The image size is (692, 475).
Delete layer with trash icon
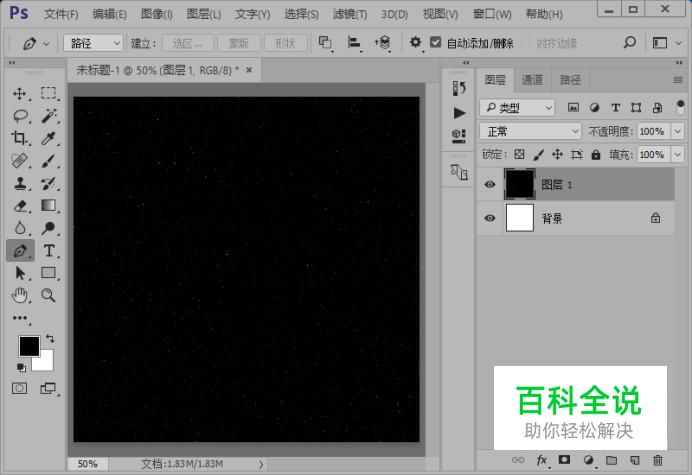(658, 460)
